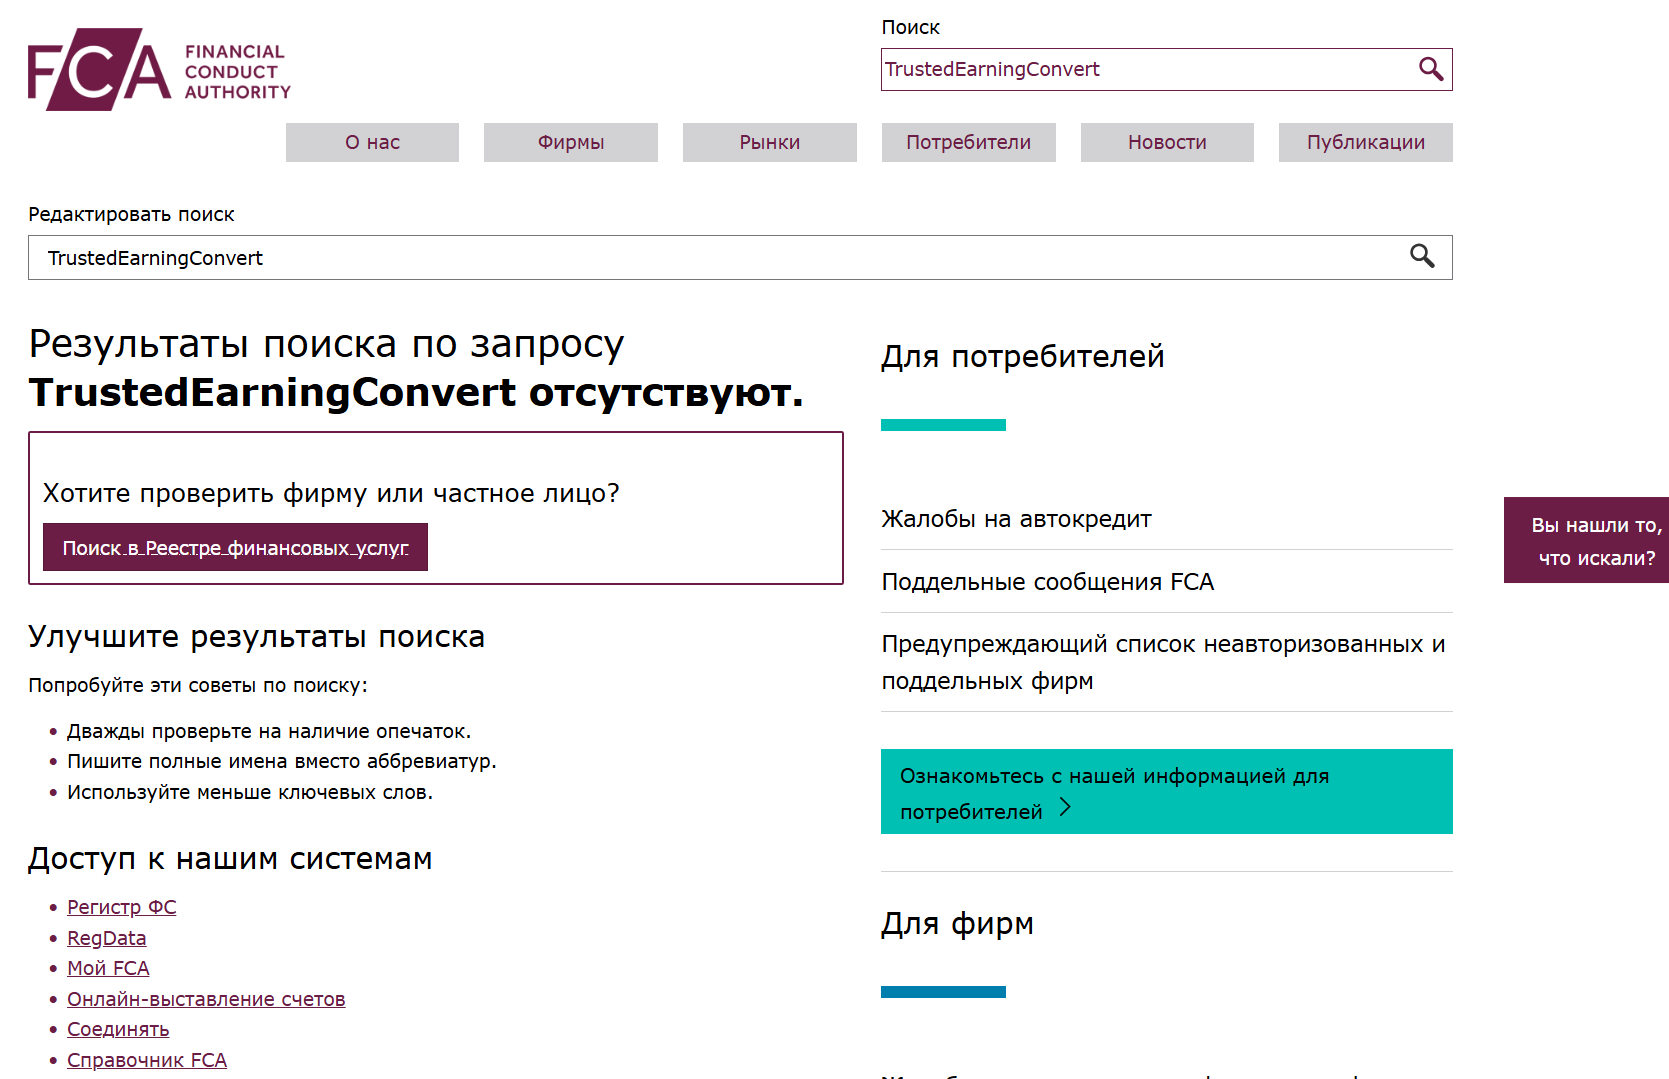Open the 'Фирмы' menu
Viewport: 1669px width, 1079px height.
pyautogui.click(x=571, y=142)
